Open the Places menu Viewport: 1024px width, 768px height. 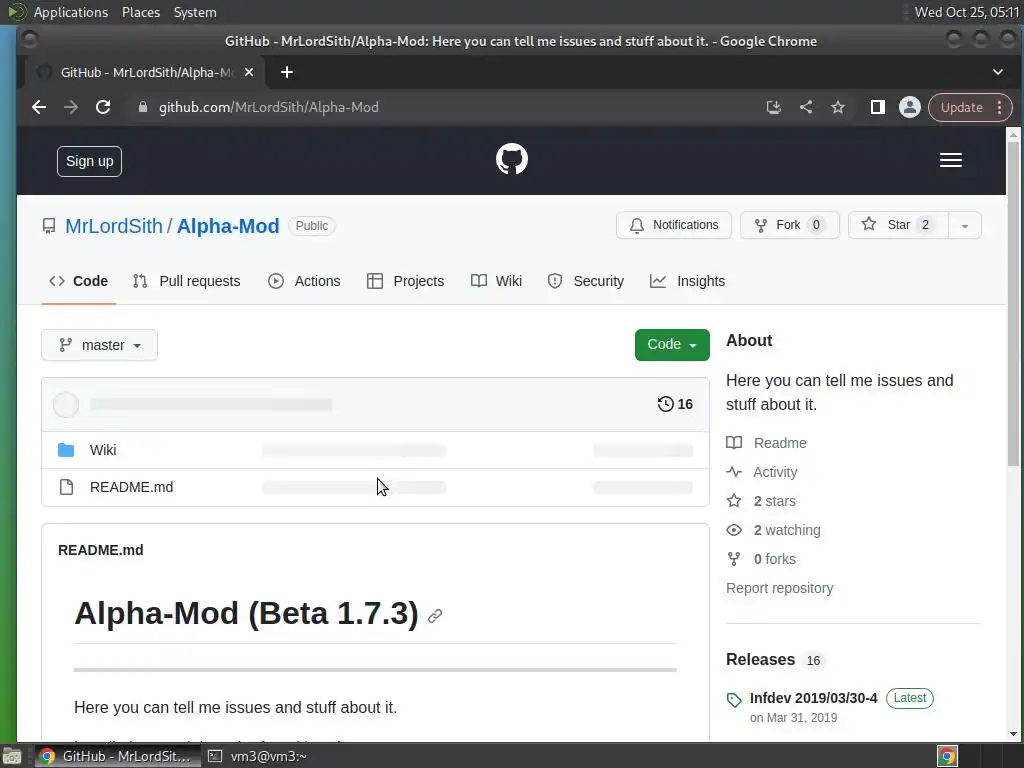[141, 12]
